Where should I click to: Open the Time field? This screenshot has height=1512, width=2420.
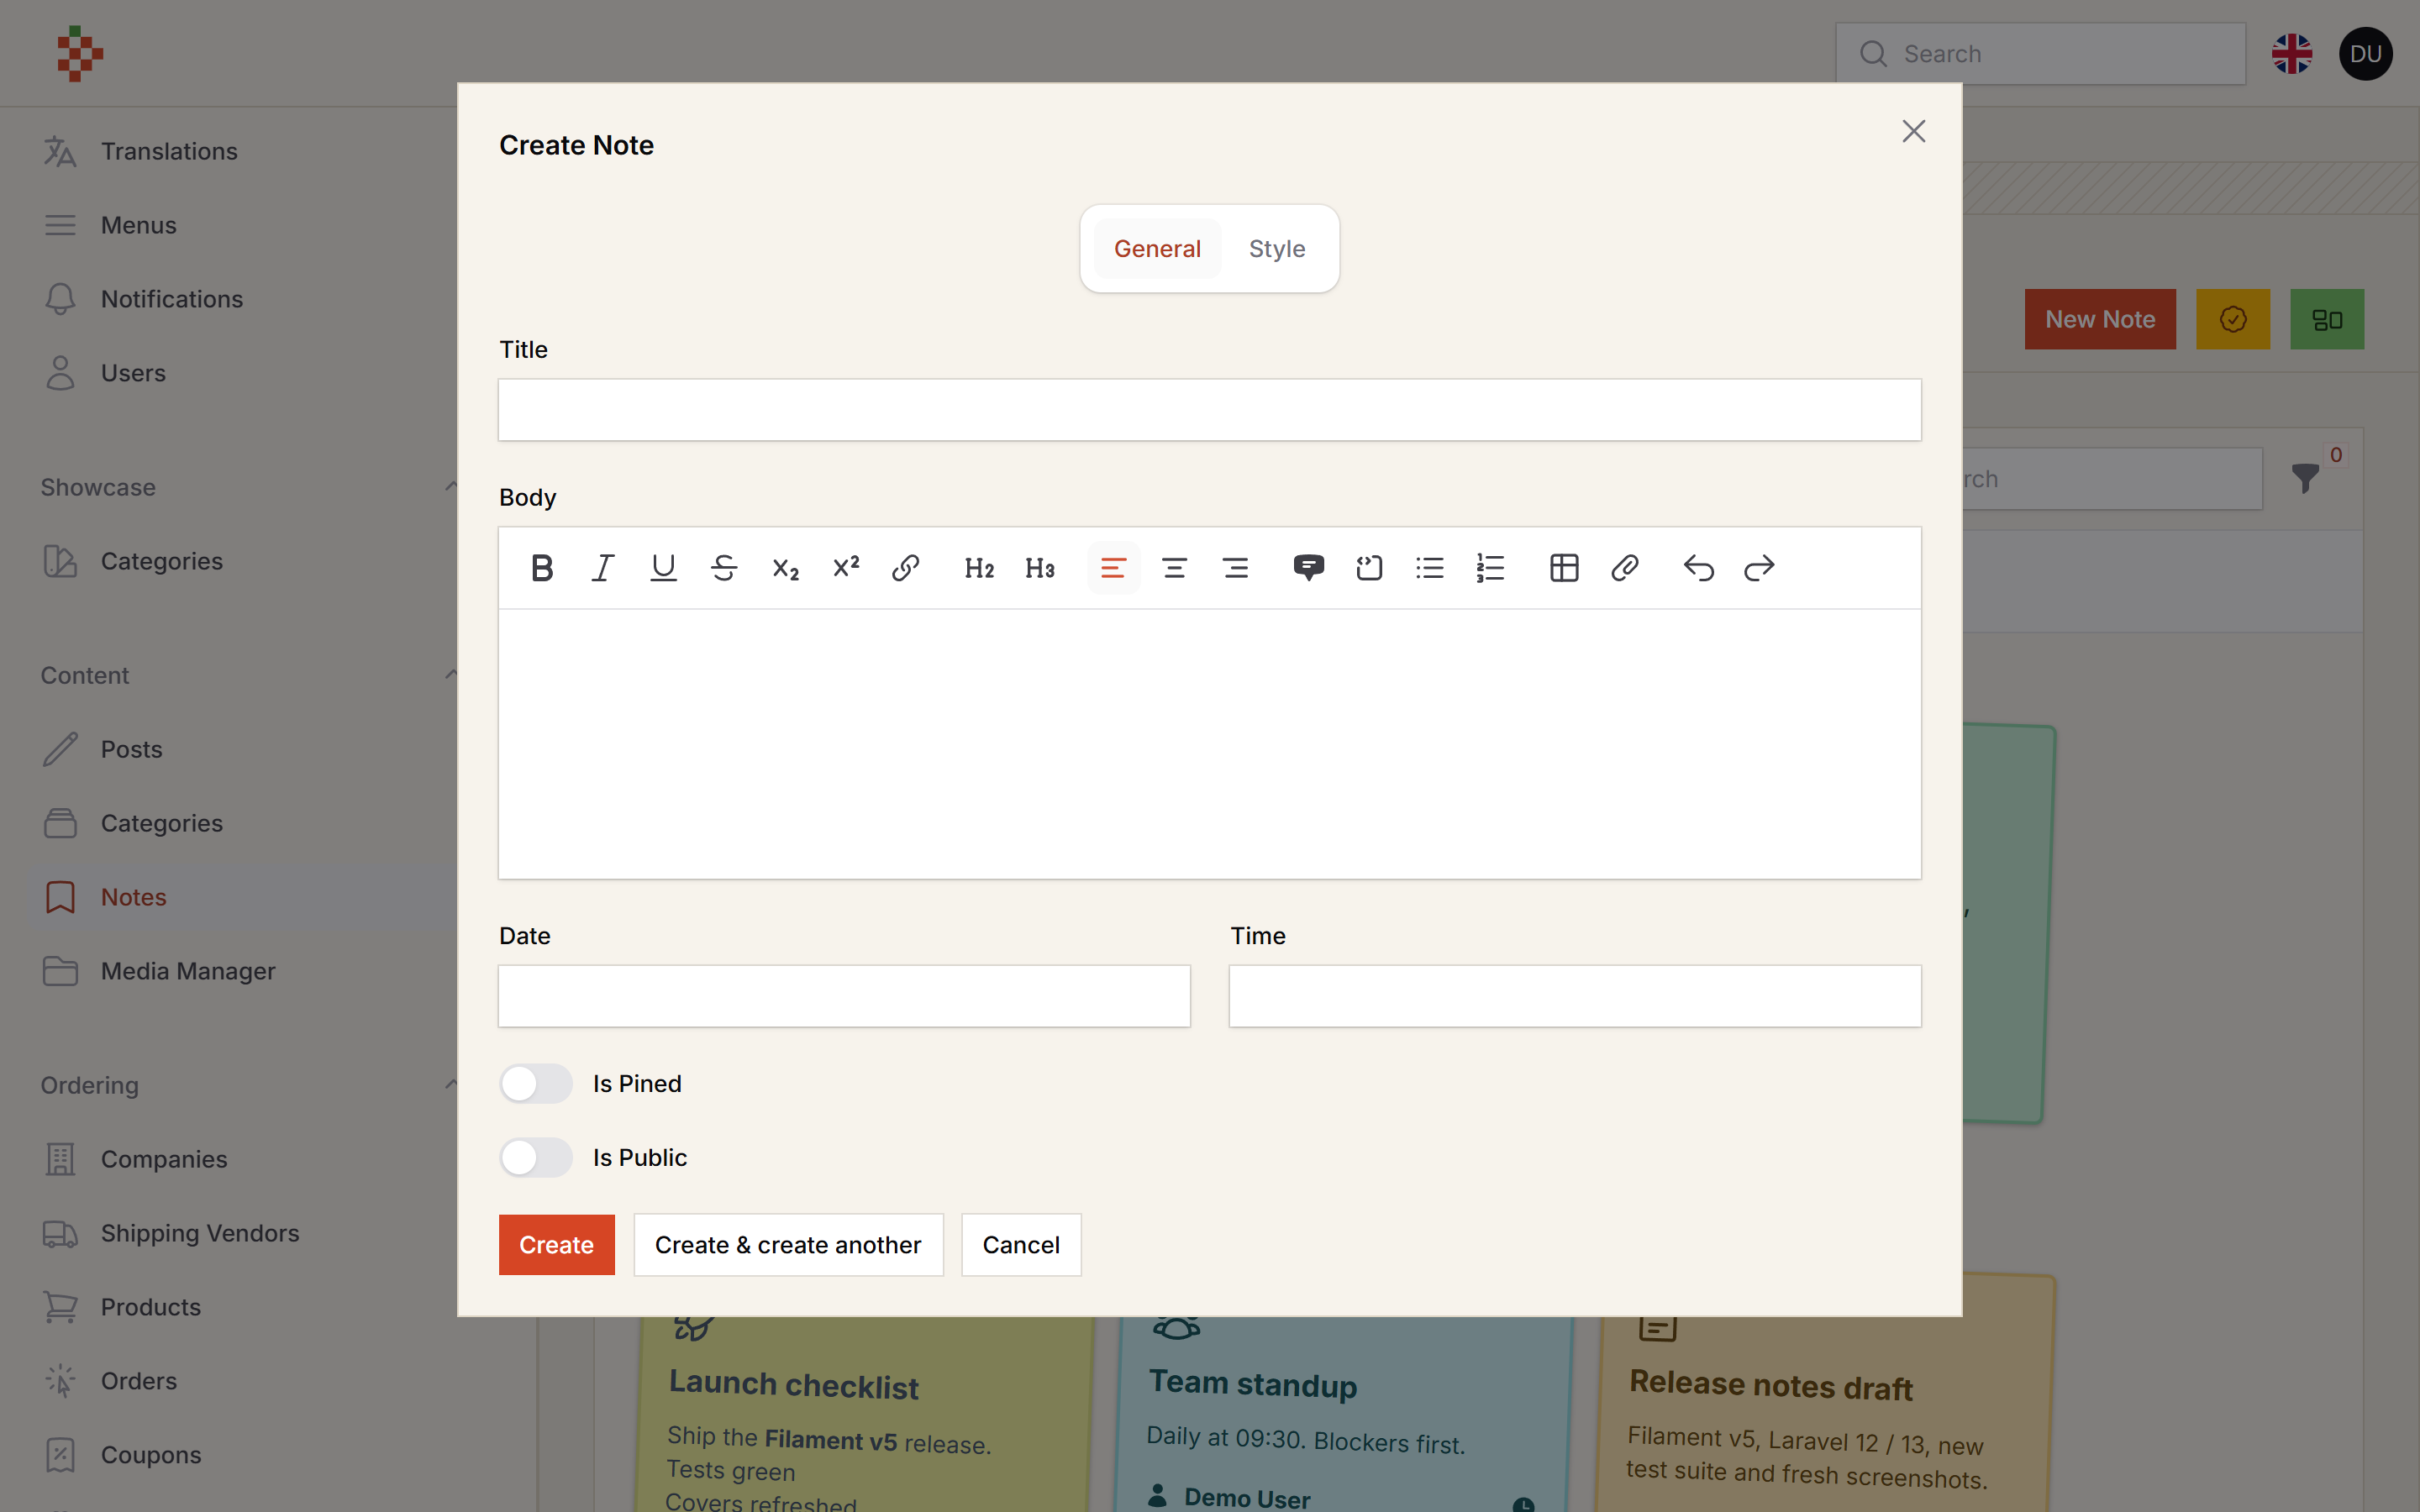1575,996
